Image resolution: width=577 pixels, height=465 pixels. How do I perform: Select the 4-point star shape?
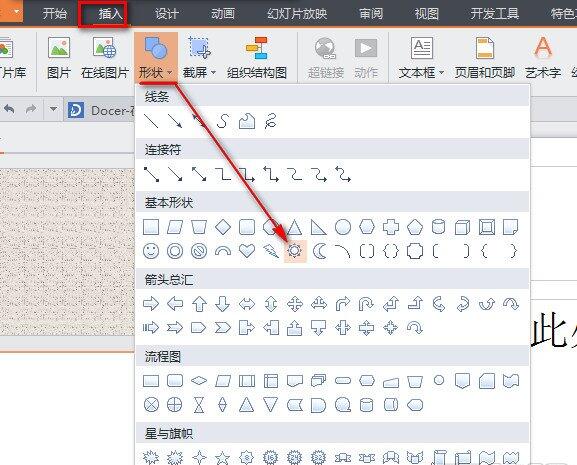(199, 458)
